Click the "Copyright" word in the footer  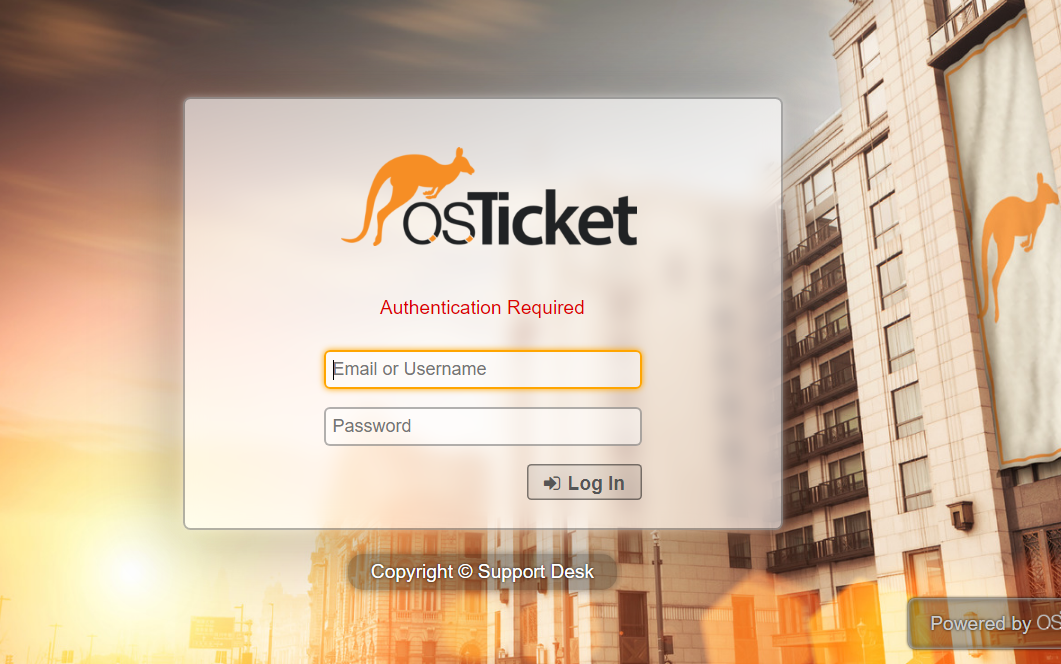point(411,573)
